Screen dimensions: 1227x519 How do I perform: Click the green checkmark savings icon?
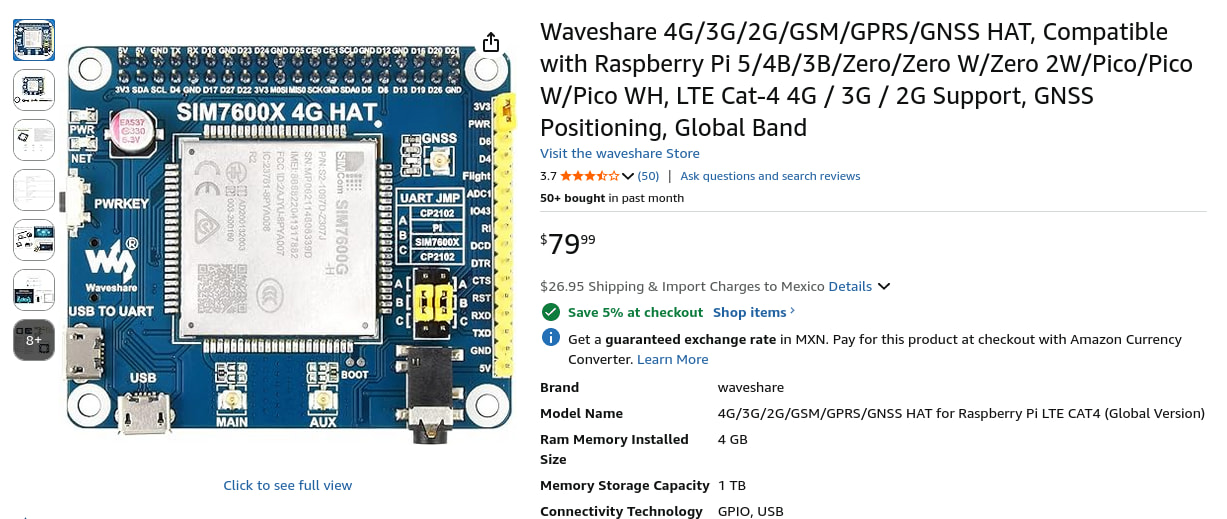pos(550,312)
